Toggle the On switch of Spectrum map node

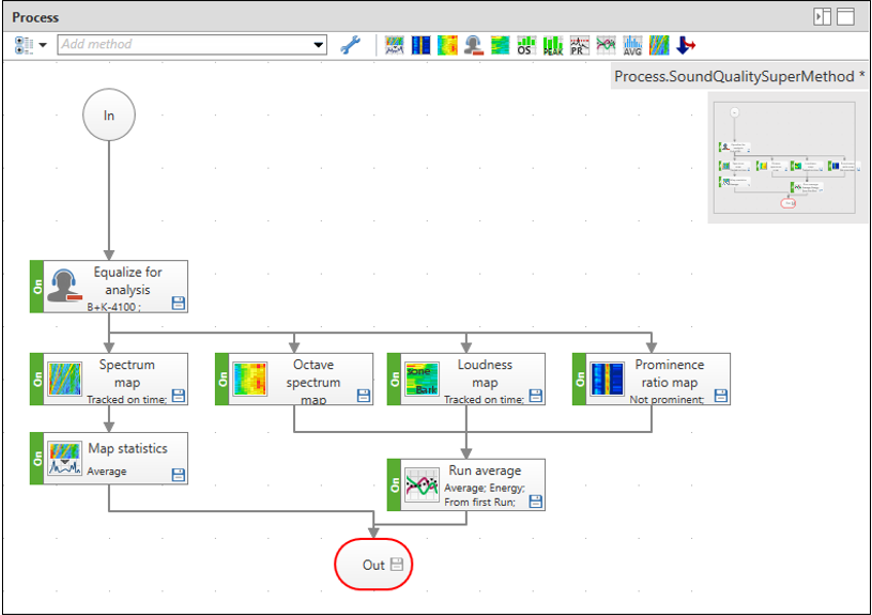tap(37, 379)
